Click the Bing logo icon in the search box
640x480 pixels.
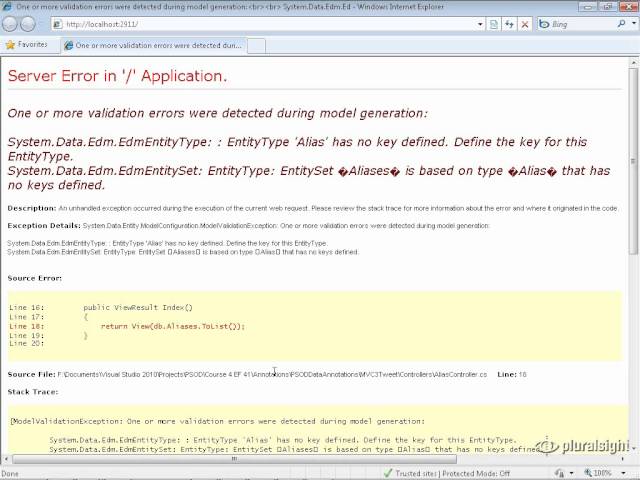click(544, 24)
